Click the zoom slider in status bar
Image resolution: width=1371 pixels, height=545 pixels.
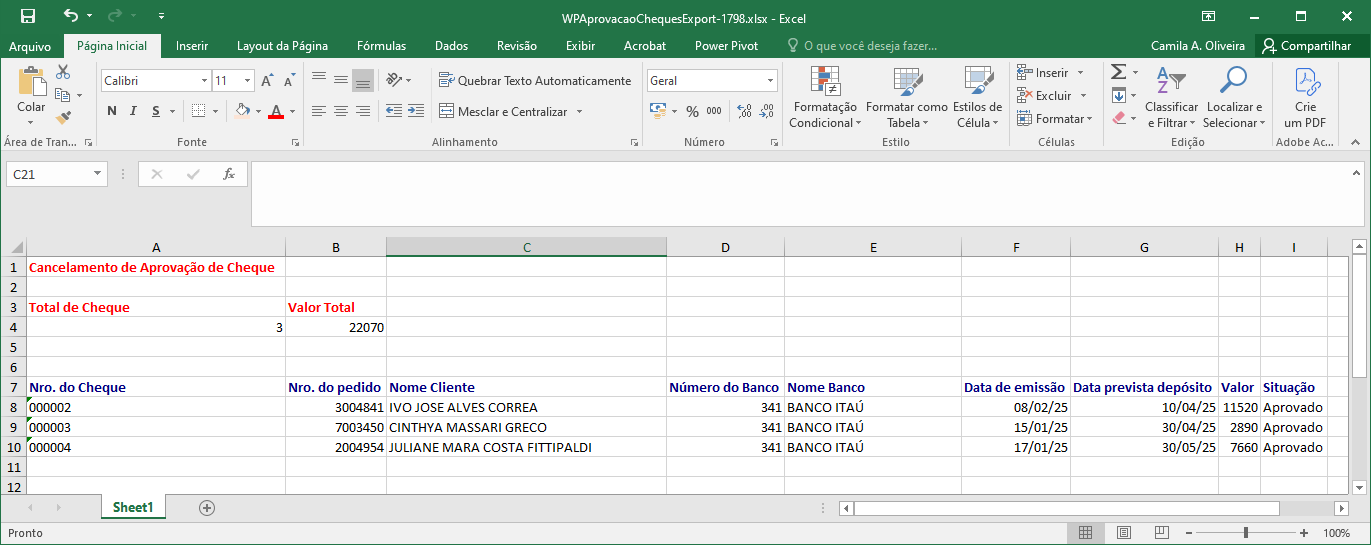point(1244,534)
